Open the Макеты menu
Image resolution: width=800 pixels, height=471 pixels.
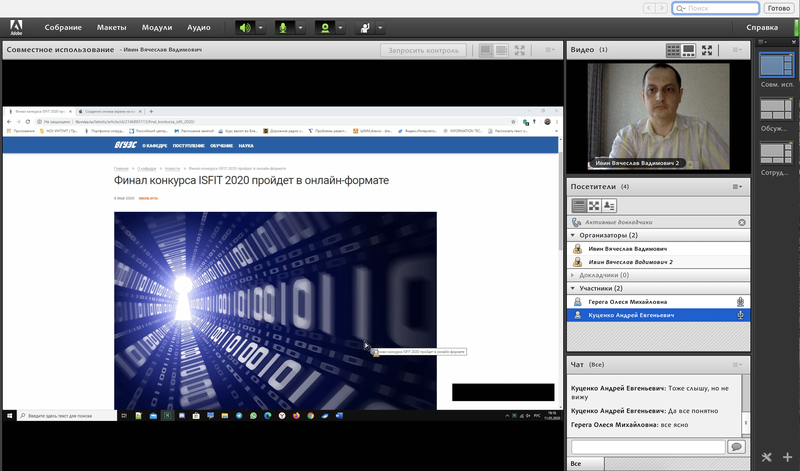point(111,27)
